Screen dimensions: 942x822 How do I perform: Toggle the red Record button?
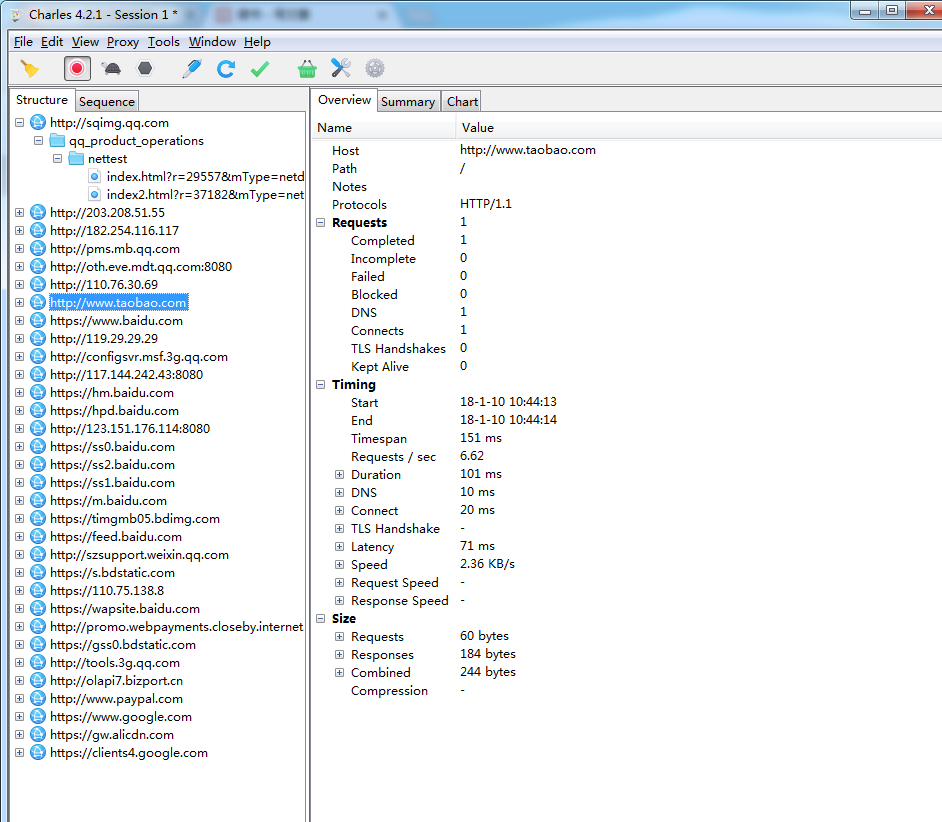[x=77, y=69]
